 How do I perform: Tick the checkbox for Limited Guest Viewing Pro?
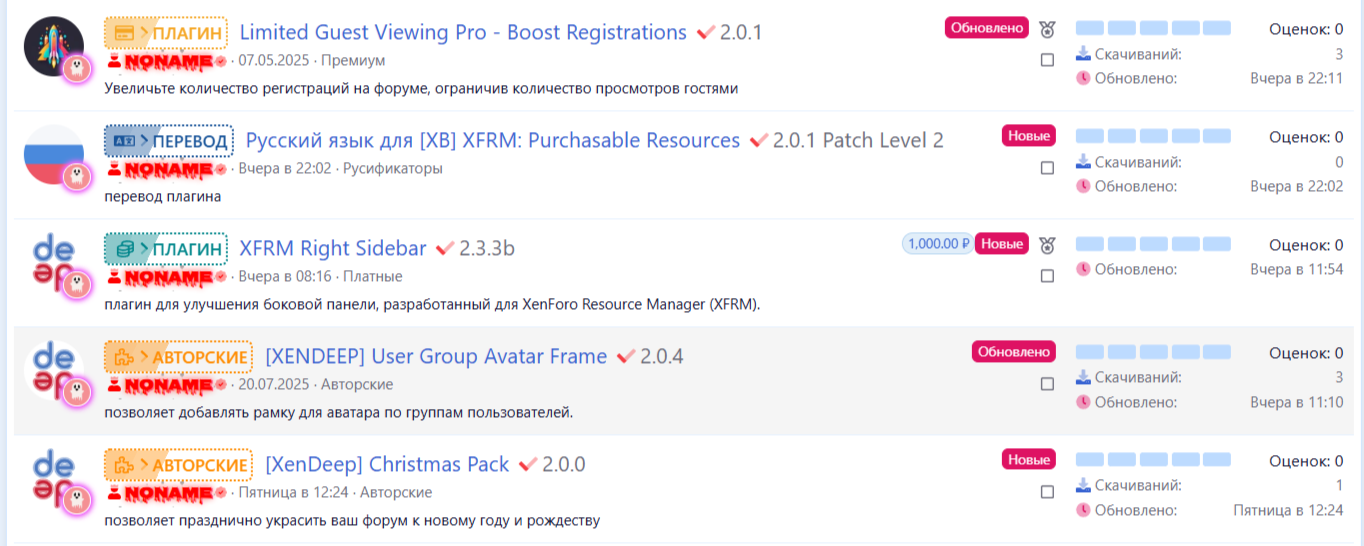[1047, 60]
